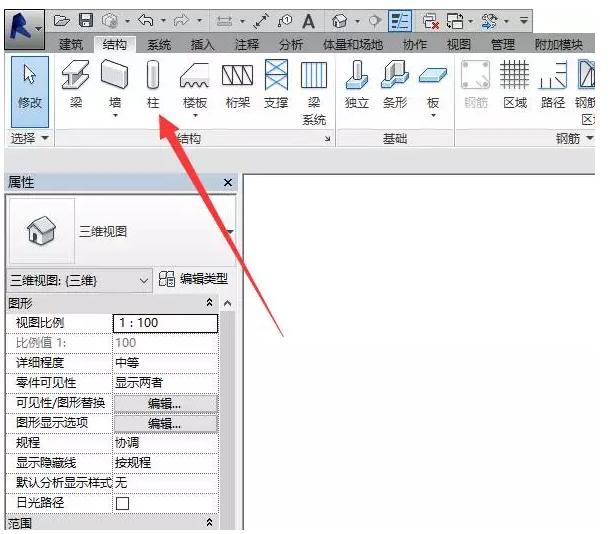The height and width of the screenshot is (534, 615).
Task: Select the Aligned Dimension tool in quick access
Action: tap(261, 21)
